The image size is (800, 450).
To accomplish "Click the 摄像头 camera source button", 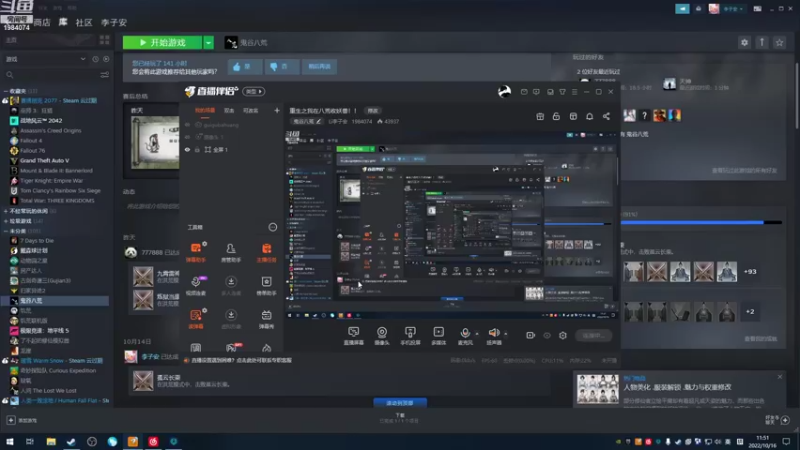I will pyautogui.click(x=382, y=336).
